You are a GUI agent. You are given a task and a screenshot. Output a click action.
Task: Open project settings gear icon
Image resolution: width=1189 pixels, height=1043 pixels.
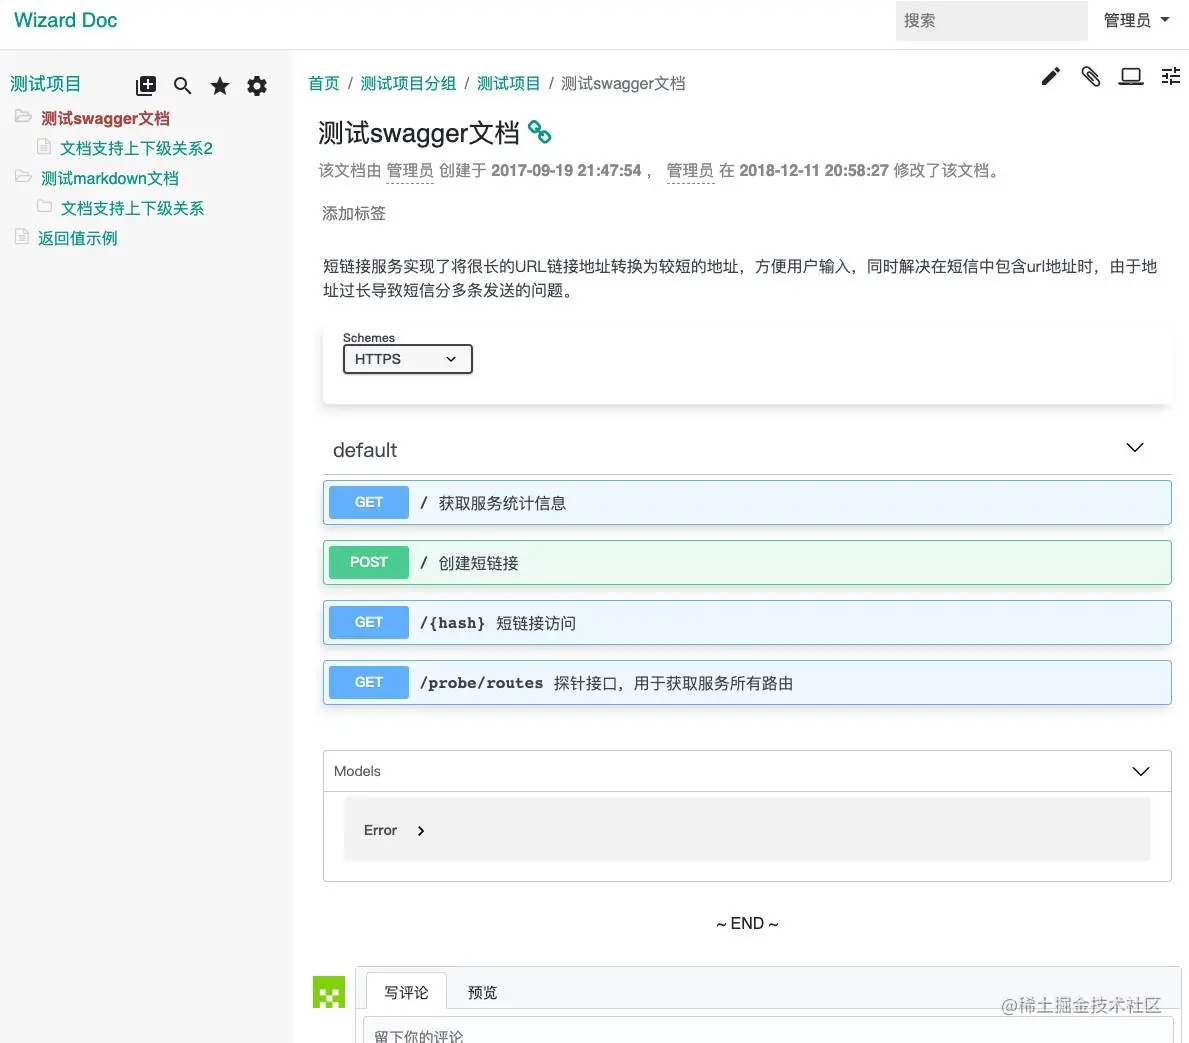257,86
